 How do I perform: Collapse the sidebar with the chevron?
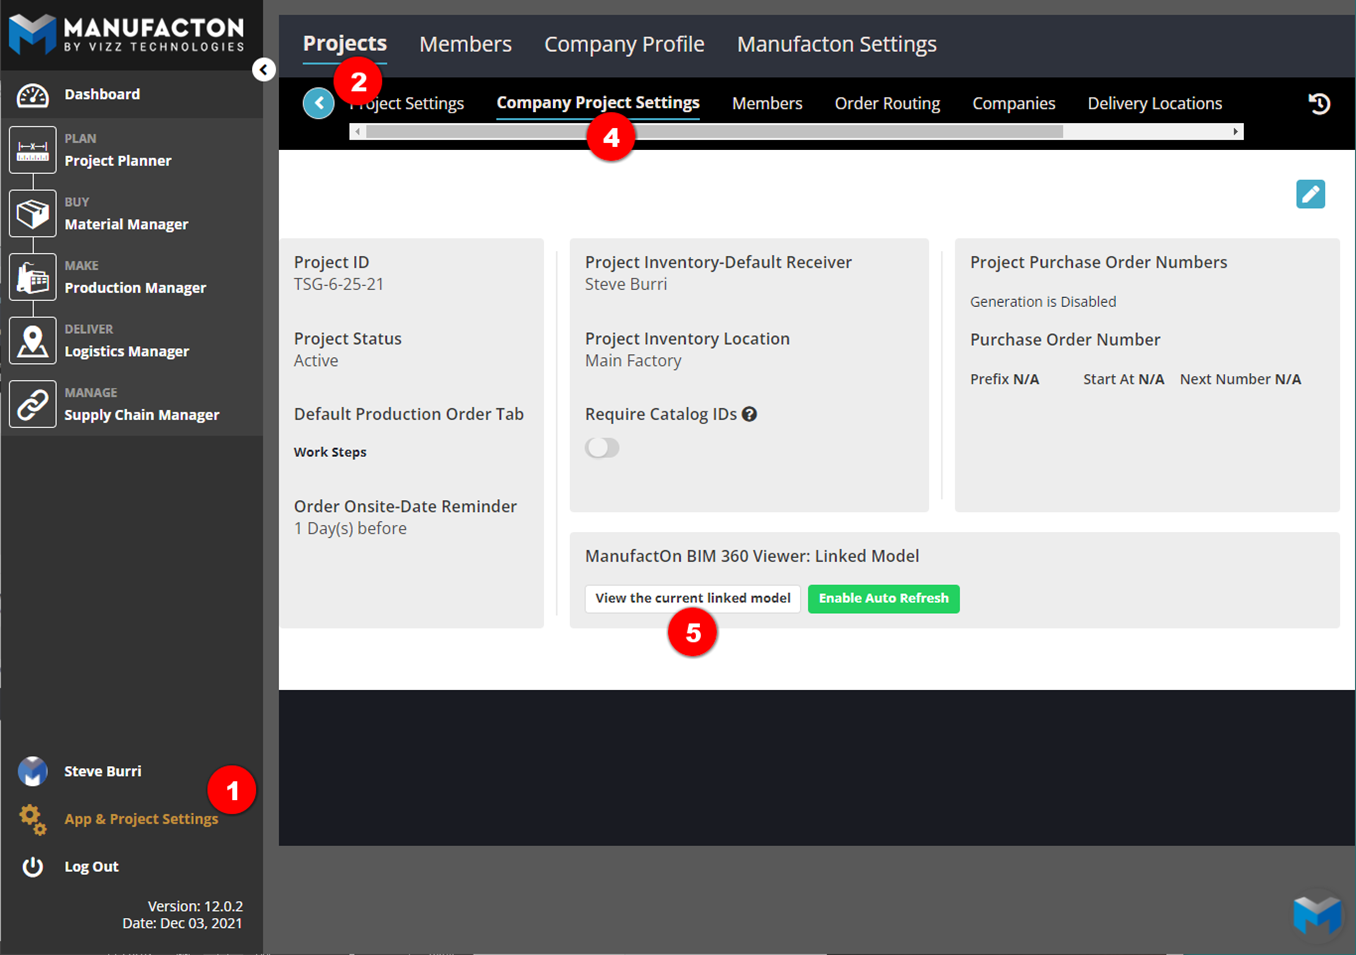263,69
